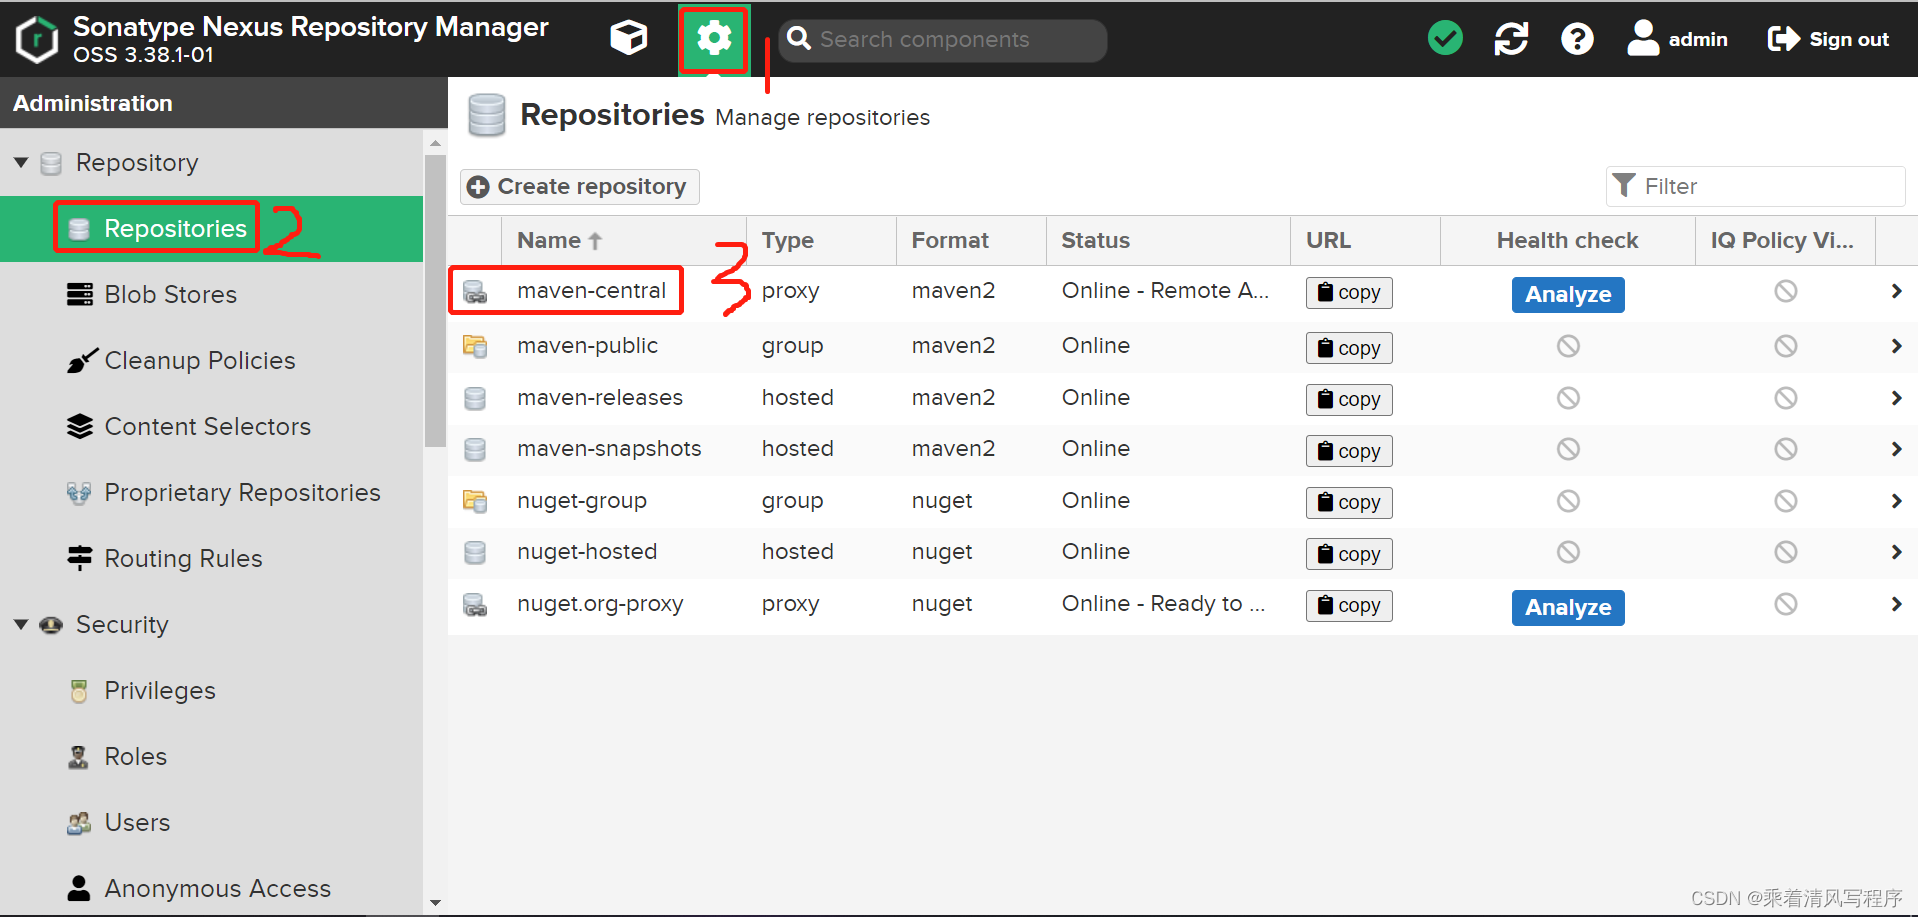This screenshot has height=917, width=1918.
Task: Click the nuget-group folder icon
Action: (475, 501)
